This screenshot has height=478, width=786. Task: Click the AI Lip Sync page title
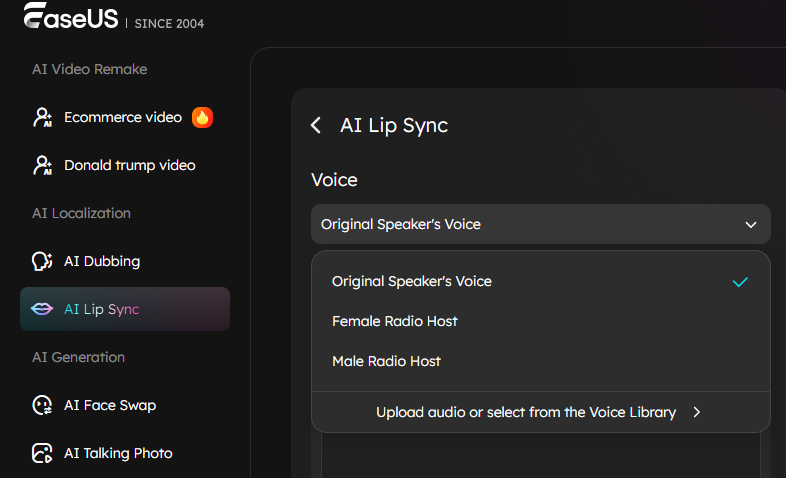point(394,125)
